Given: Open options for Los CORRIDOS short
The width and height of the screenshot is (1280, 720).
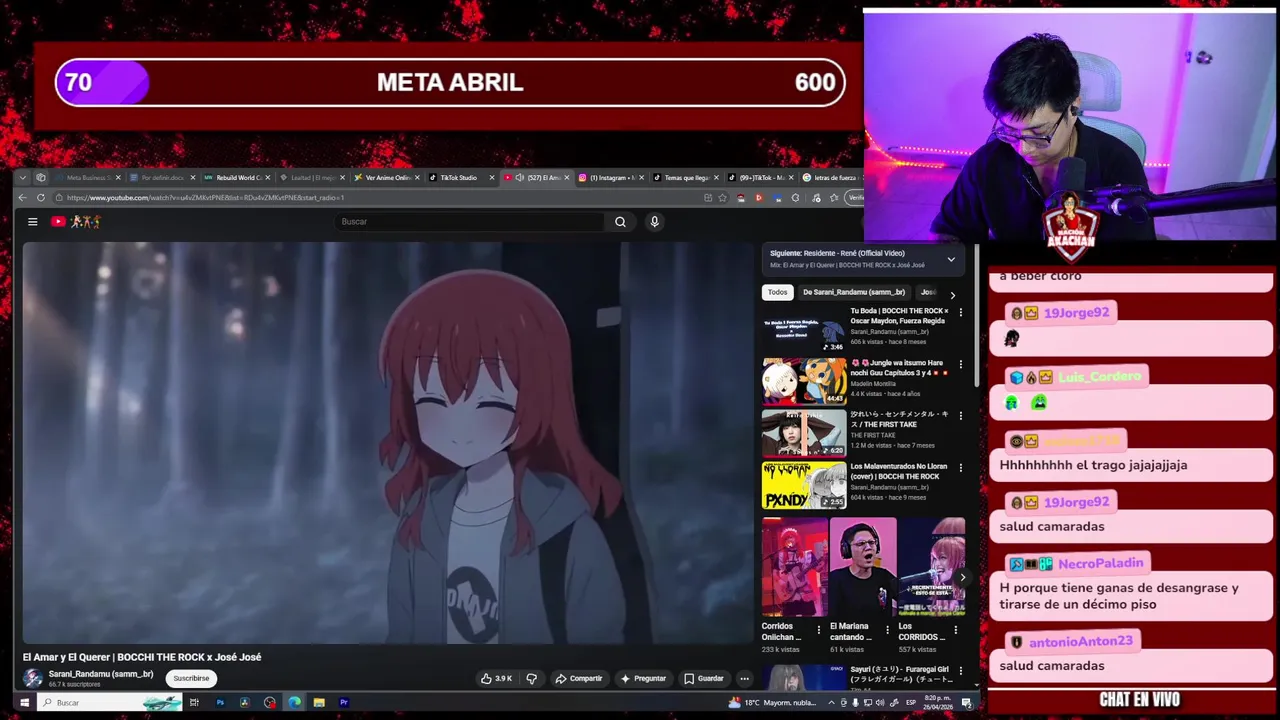Looking at the screenshot, I should coord(955,630).
